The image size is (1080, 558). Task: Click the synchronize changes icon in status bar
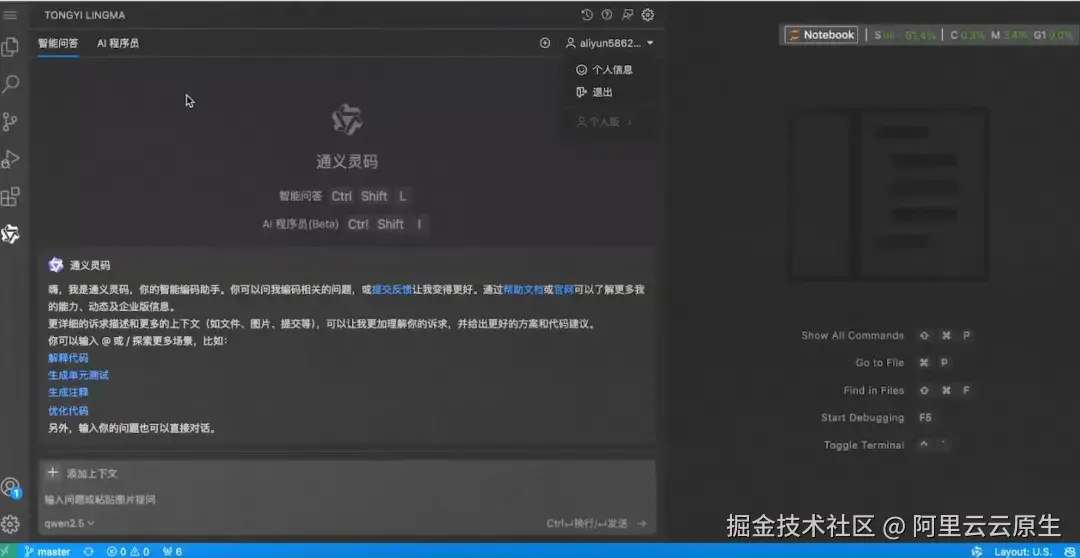point(88,551)
